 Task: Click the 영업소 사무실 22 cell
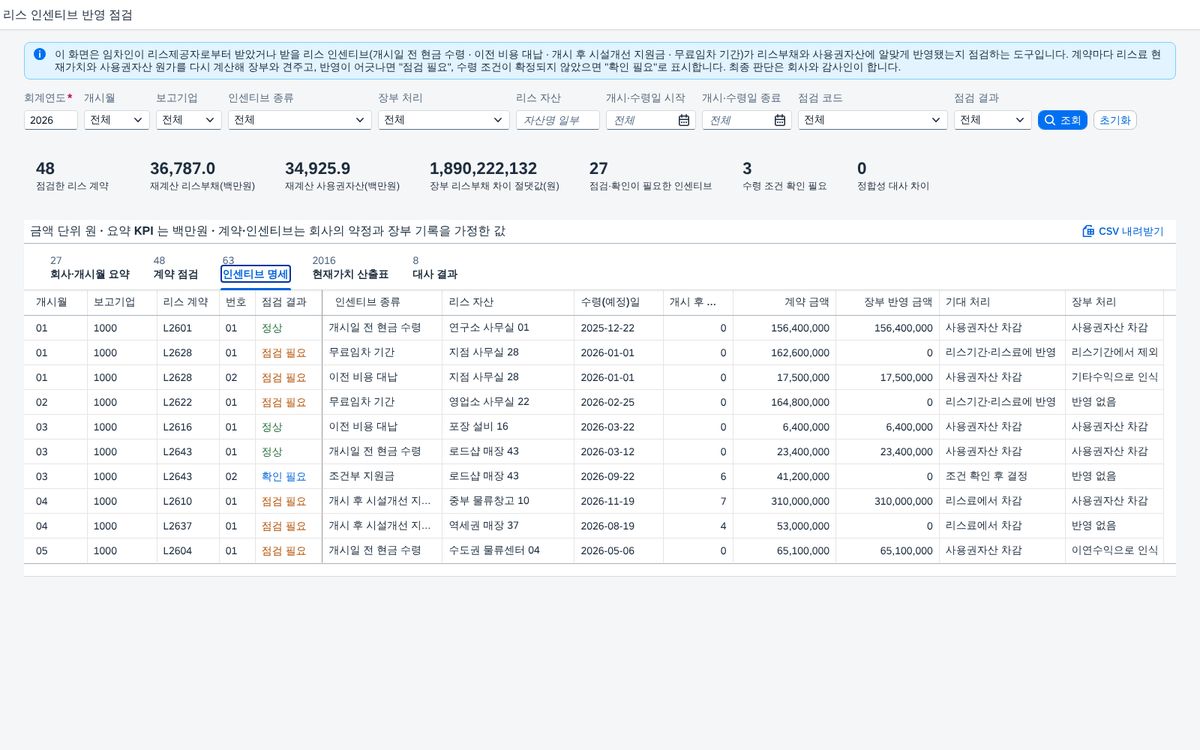click(x=508, y=402)
